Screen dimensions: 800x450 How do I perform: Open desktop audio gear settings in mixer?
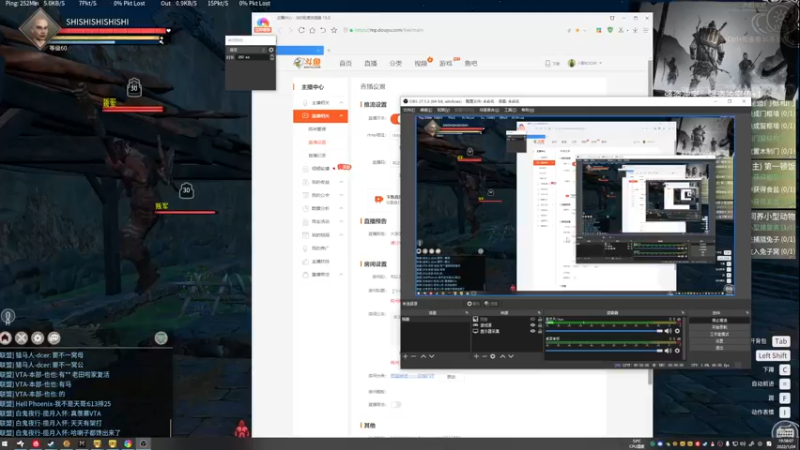click(677, 351)
